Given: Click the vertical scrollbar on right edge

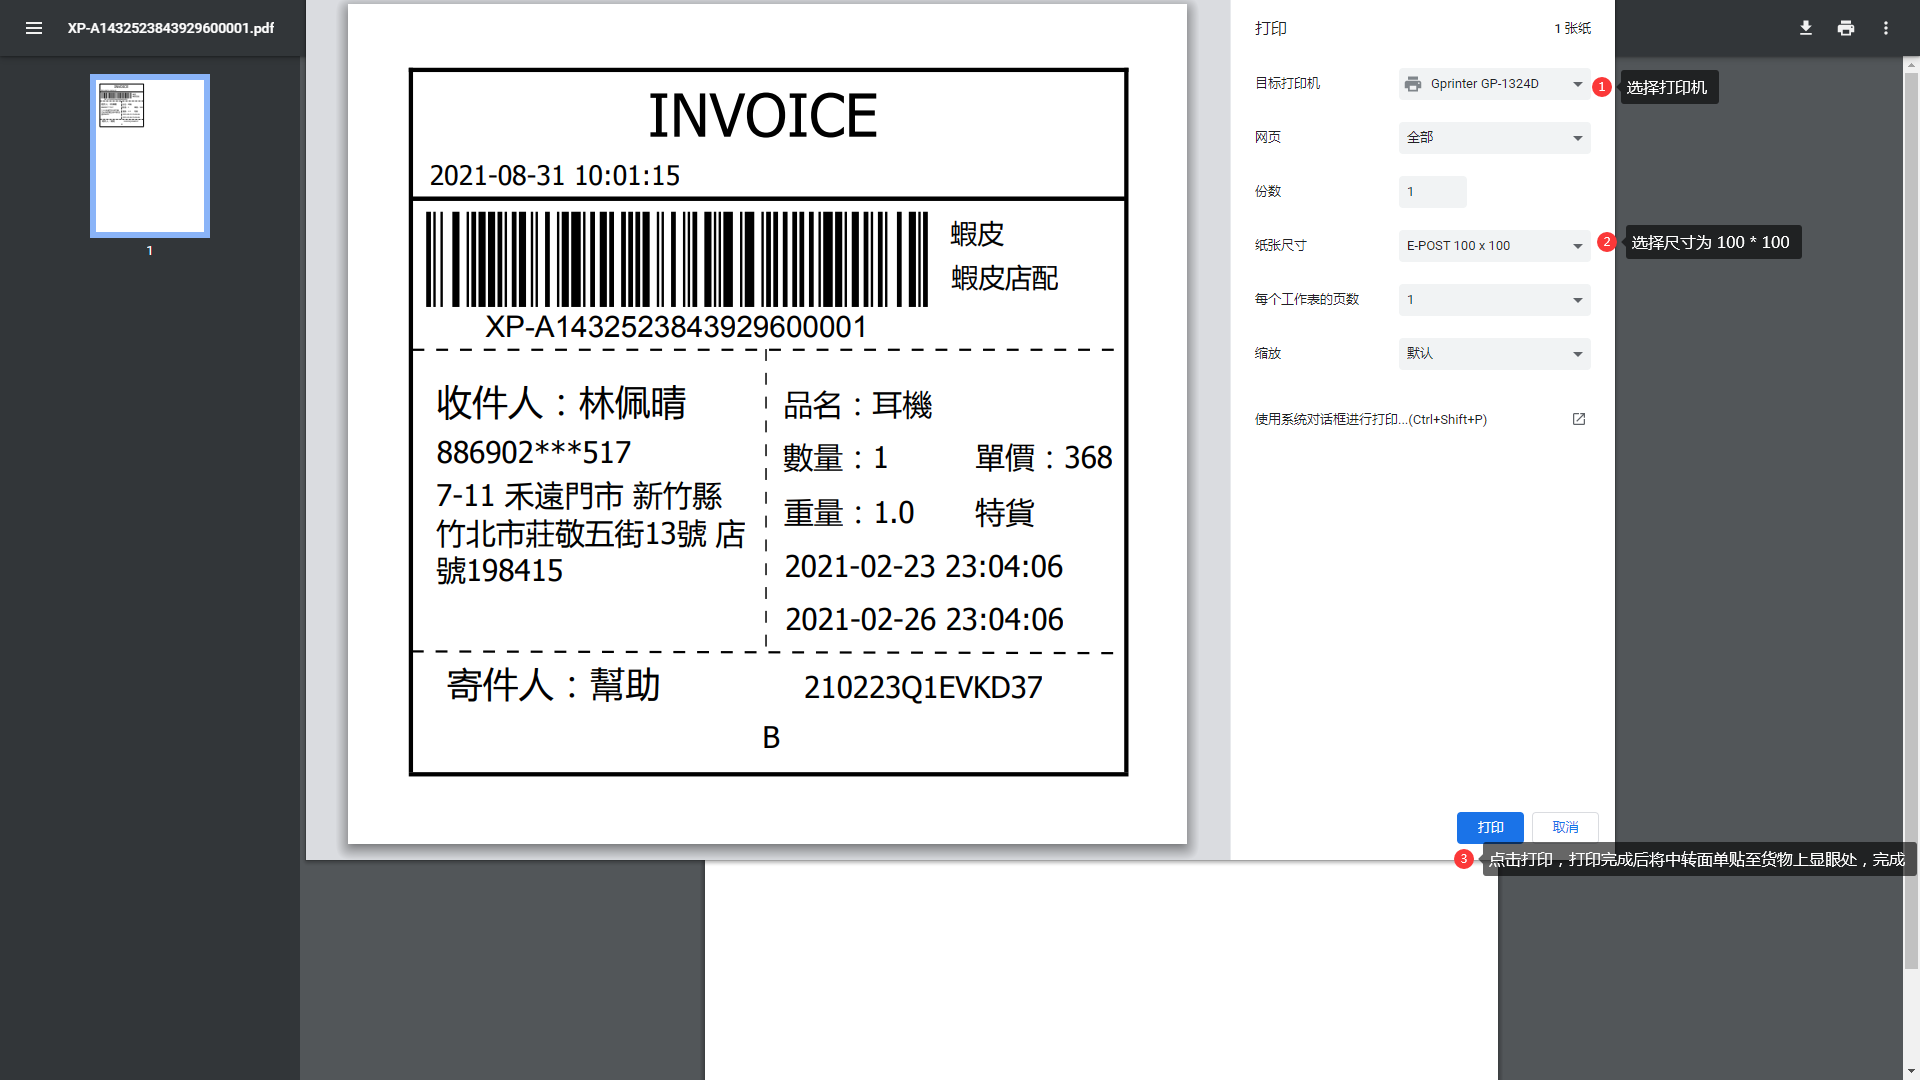Looking at the screenshot, I should tap(1911, 520).
